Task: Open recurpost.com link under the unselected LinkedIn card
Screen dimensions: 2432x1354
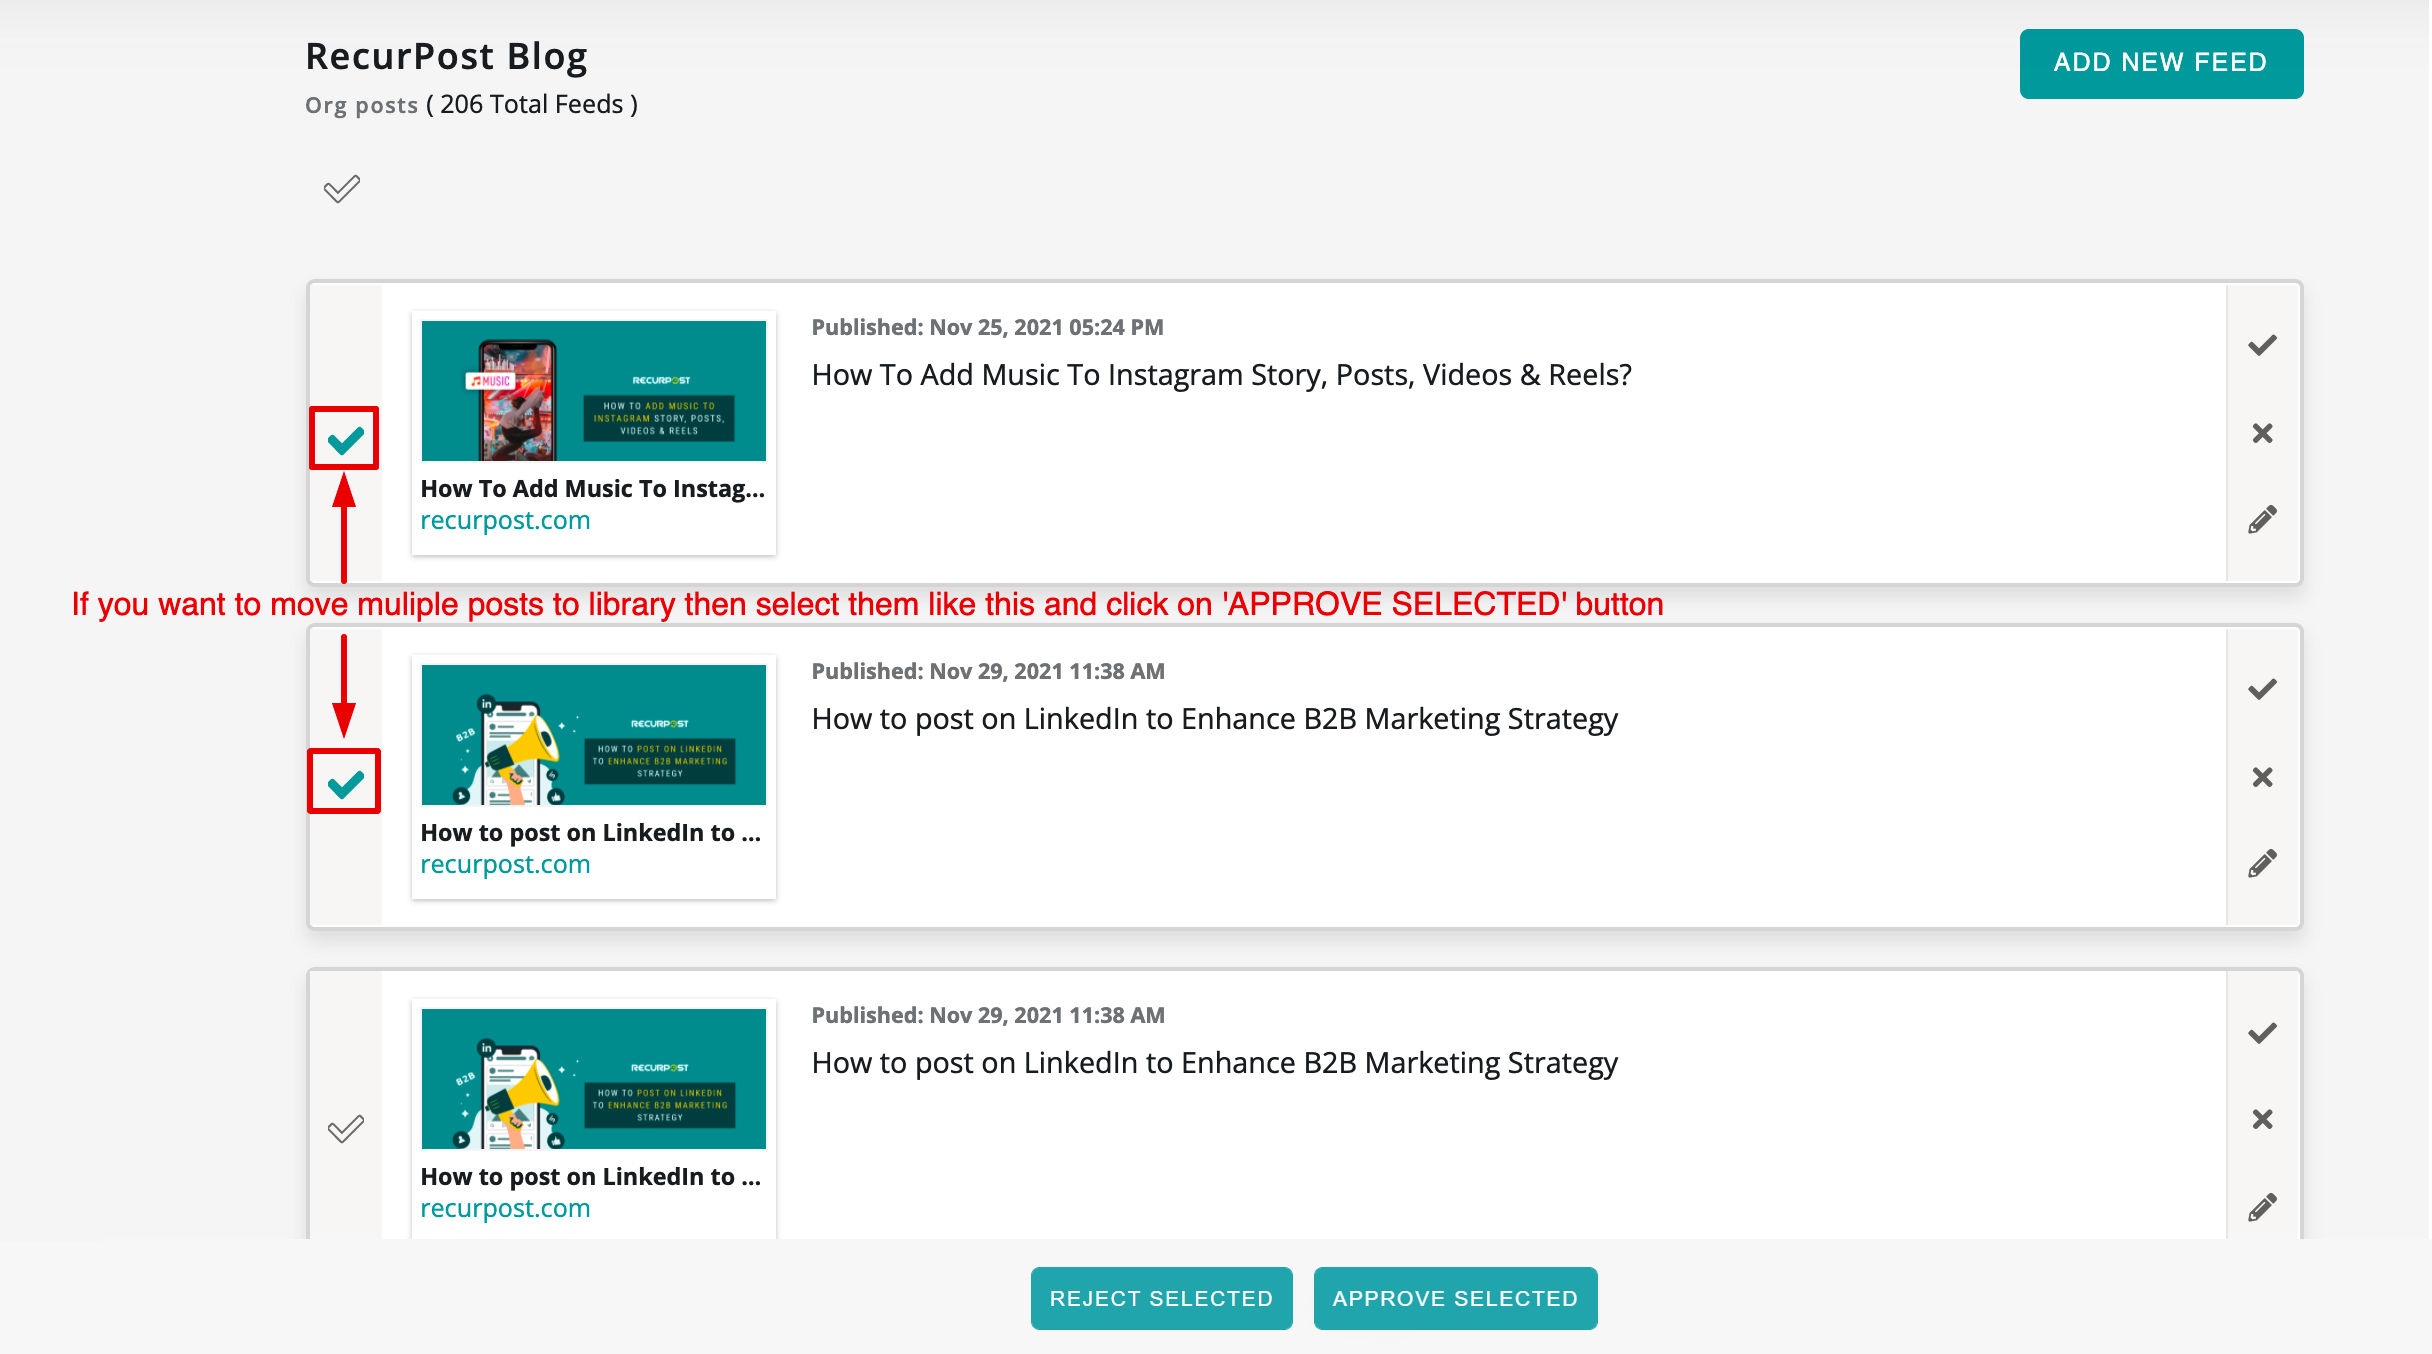Action: coord(505,1209)
